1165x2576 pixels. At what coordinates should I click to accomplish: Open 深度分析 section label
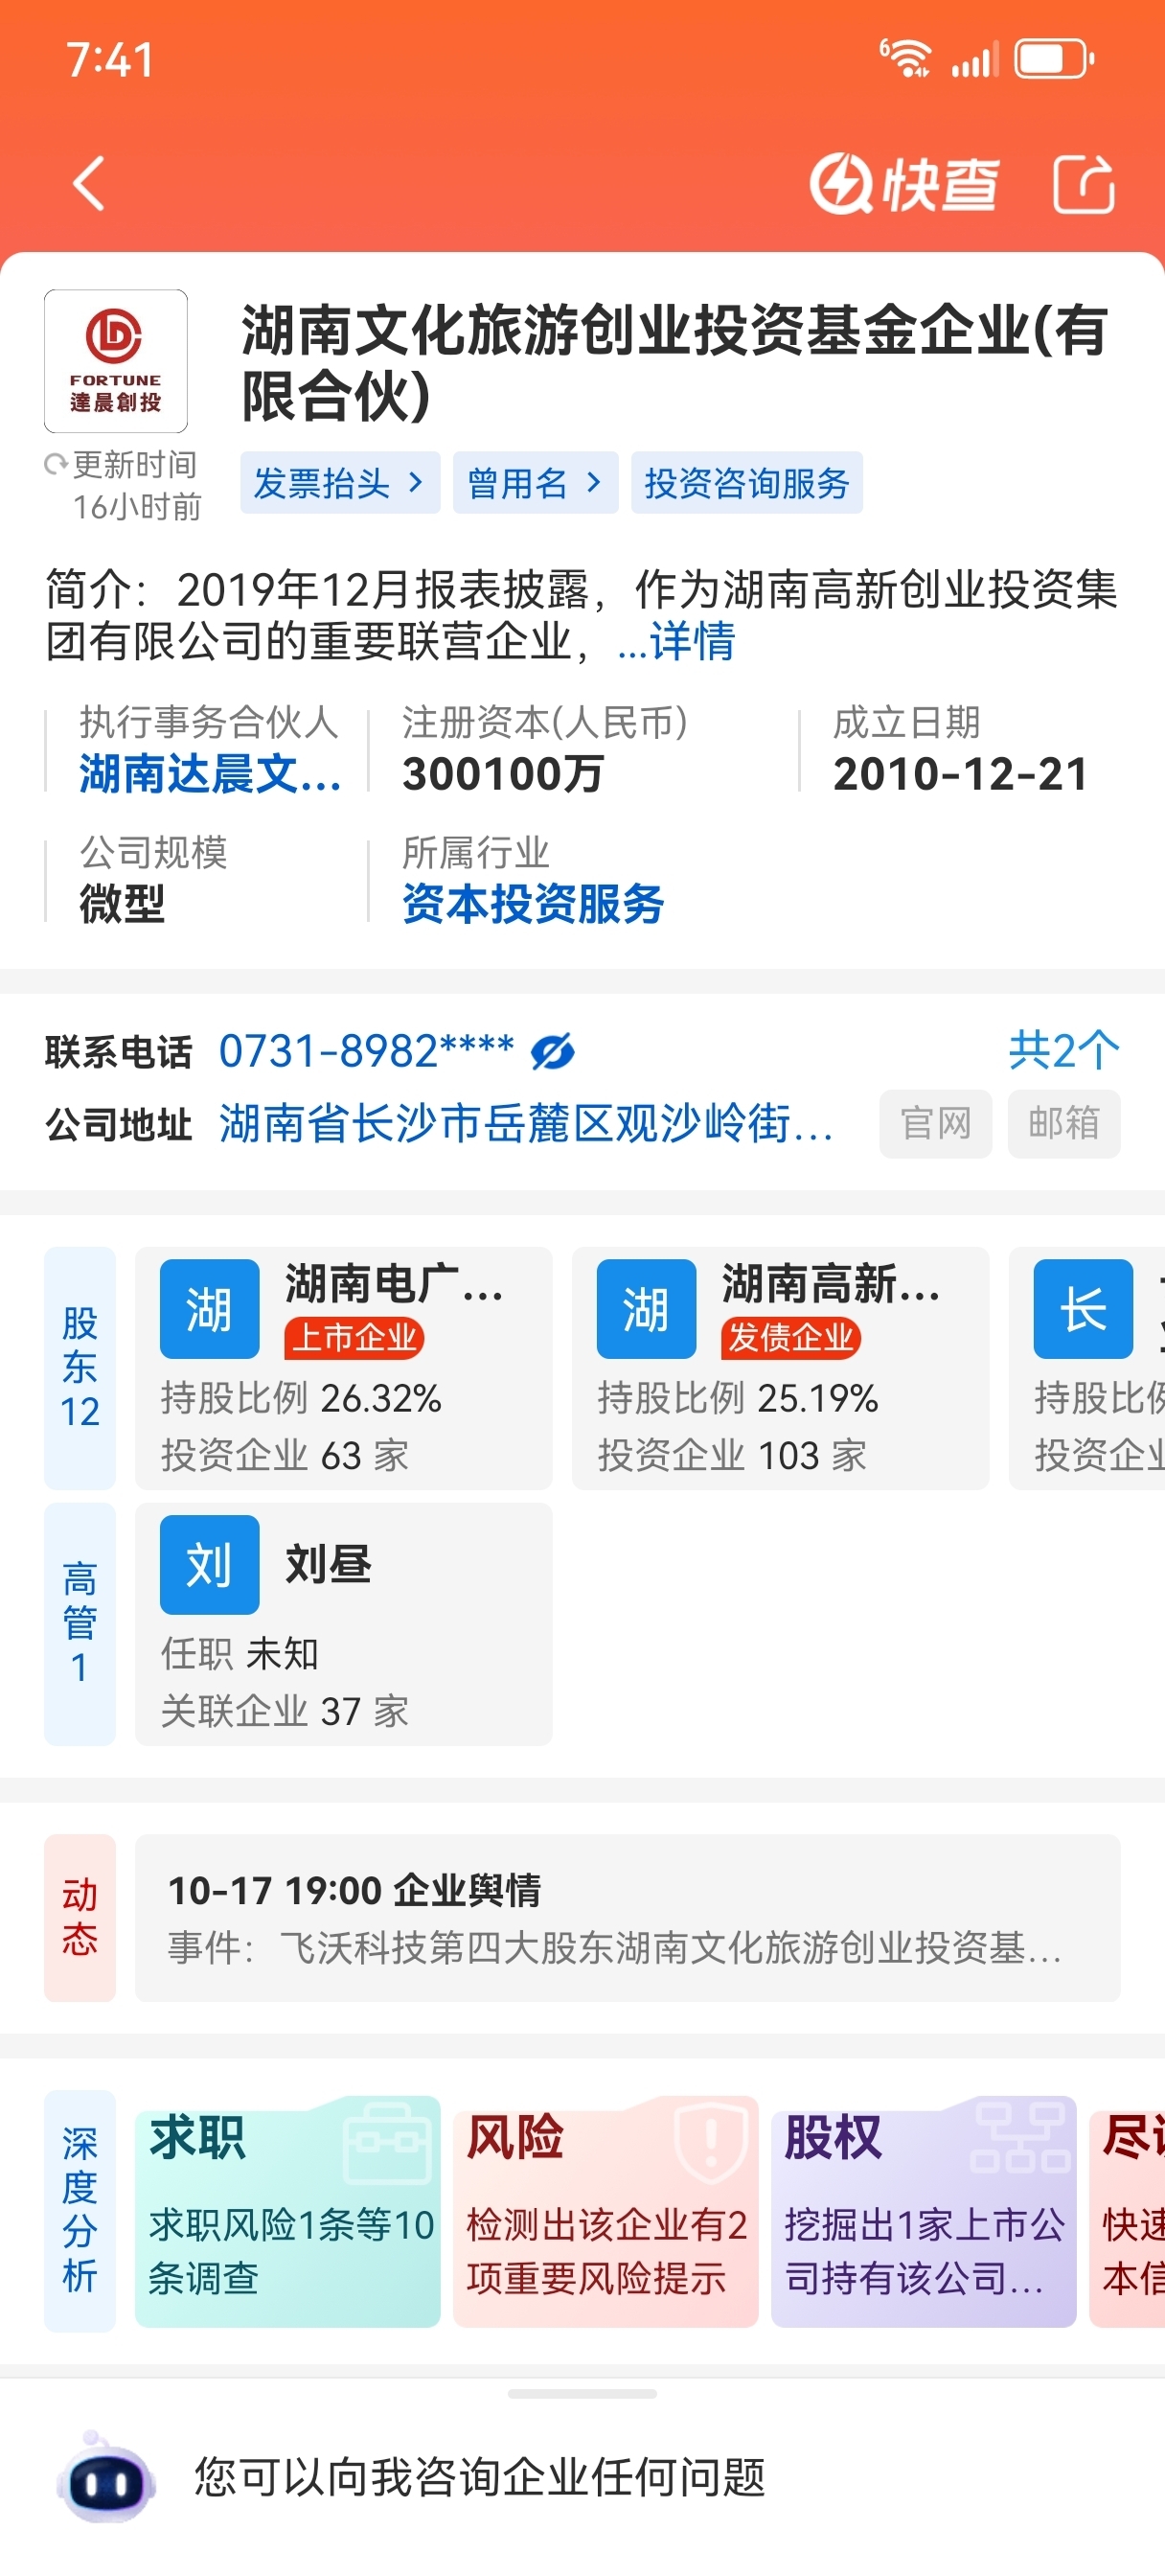click(x=80, y=2211)
